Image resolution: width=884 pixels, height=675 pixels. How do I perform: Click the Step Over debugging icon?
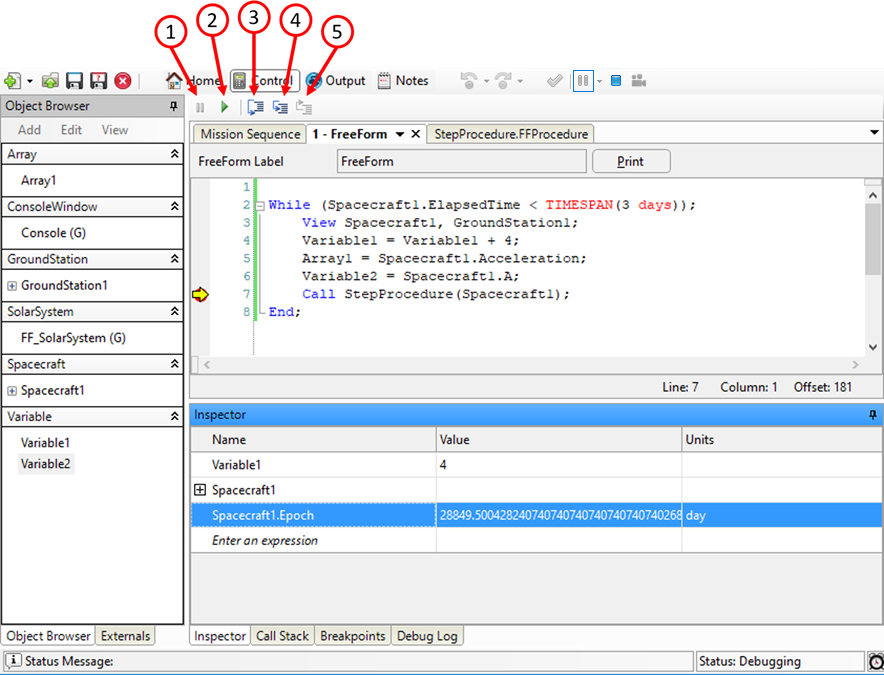(x=279, y=107)
